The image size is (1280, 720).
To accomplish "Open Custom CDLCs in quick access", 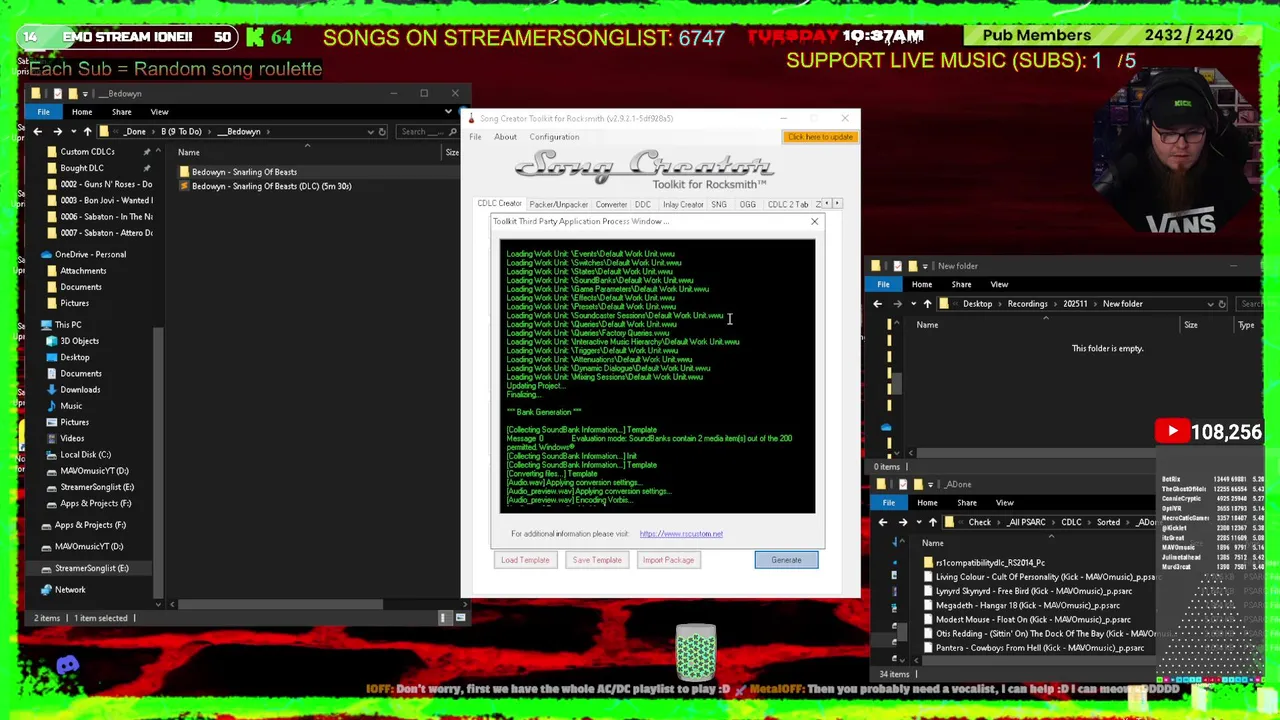I will (x=87, y=152).
